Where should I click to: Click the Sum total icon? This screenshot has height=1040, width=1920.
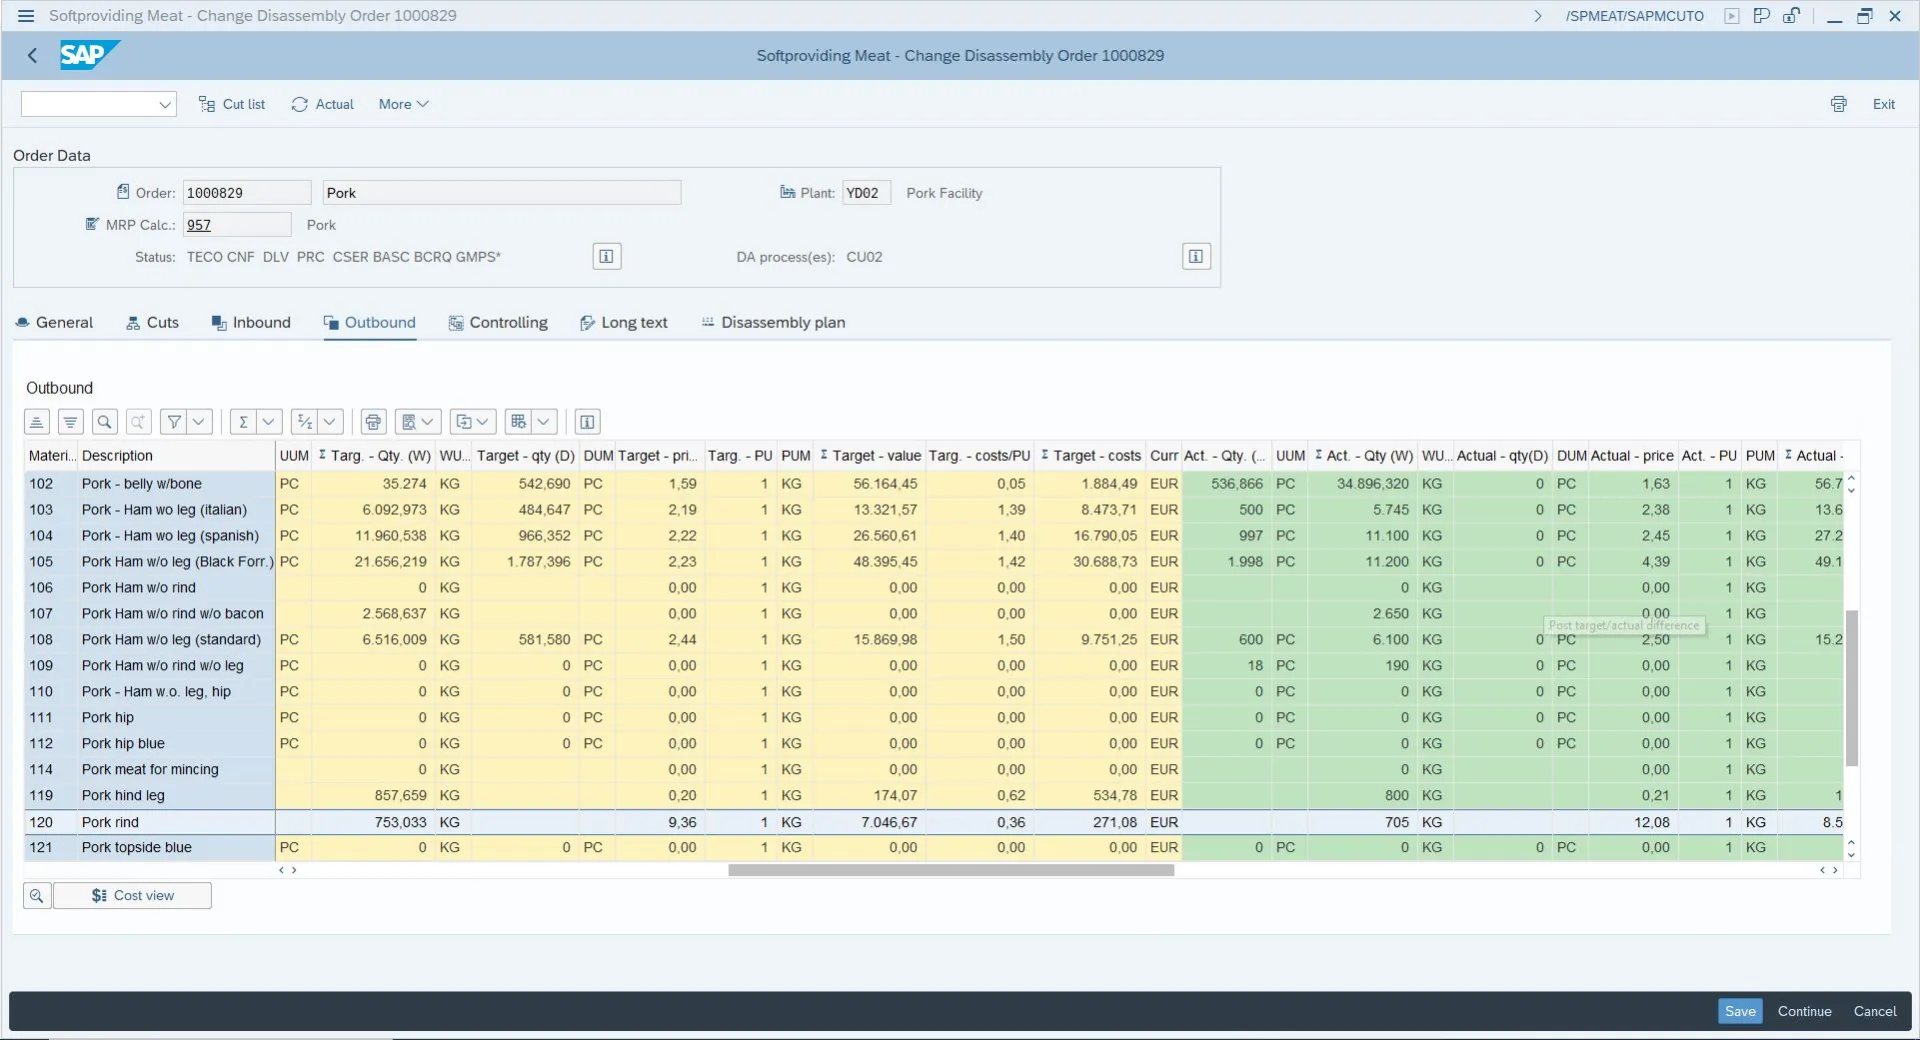[243, 422]
